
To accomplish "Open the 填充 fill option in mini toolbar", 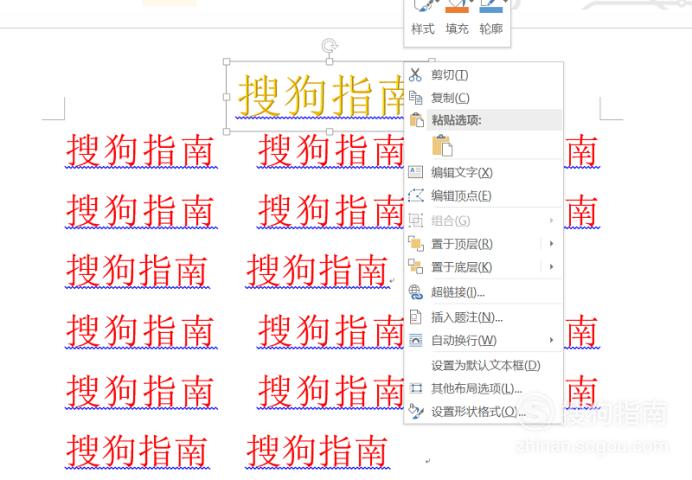I will pyautogui.click(x=457, y=18).
